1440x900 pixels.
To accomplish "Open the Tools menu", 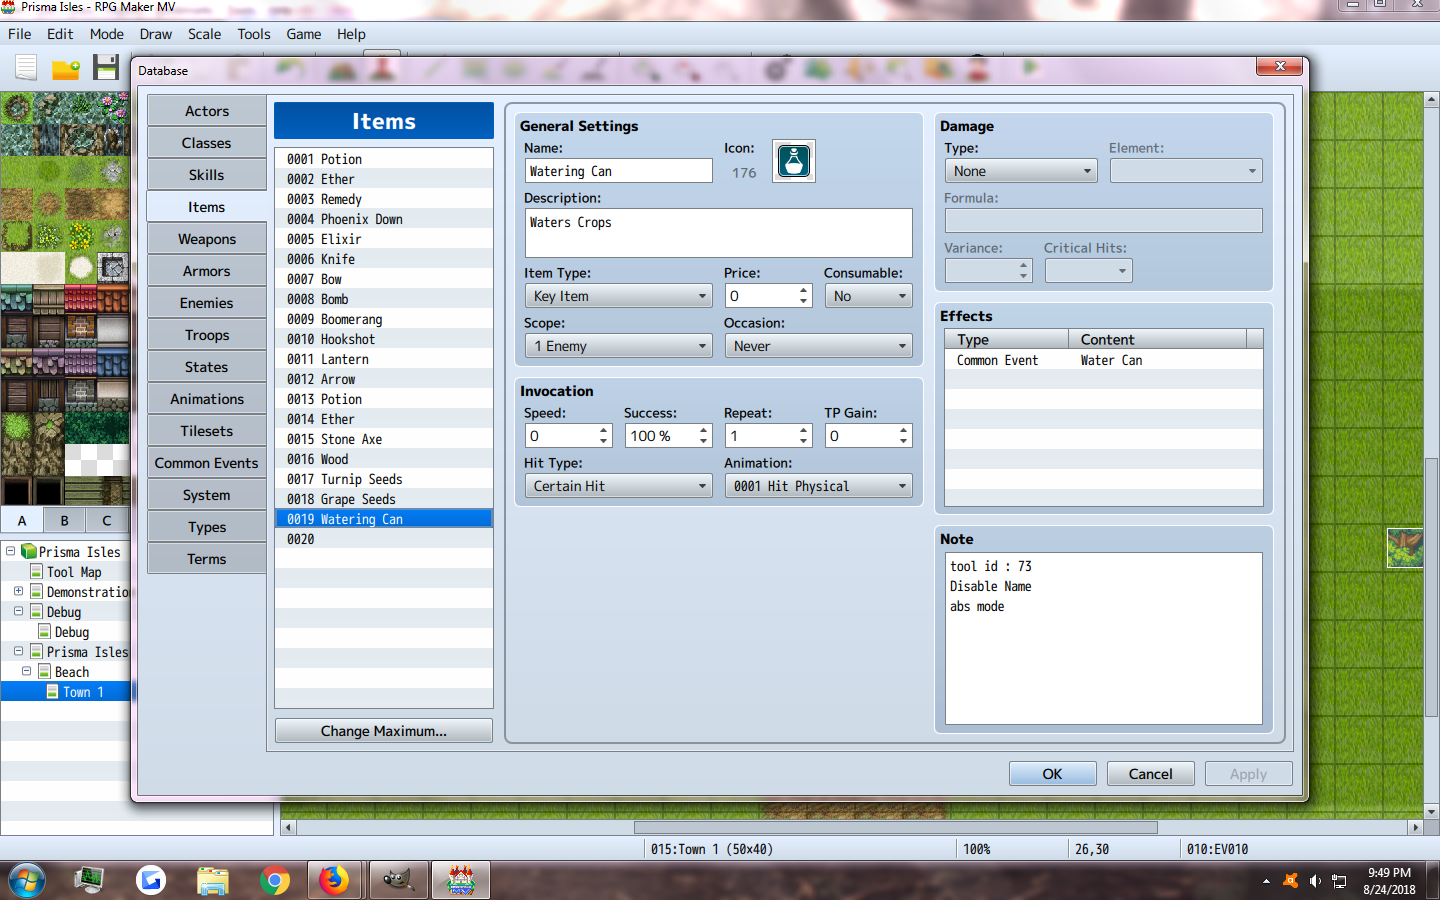I will pyautogui.click(x=254, y=34).
